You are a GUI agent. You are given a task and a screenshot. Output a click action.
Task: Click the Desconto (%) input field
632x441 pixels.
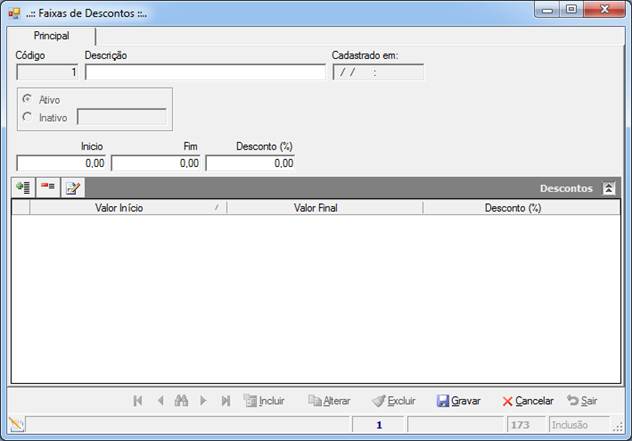250,163
